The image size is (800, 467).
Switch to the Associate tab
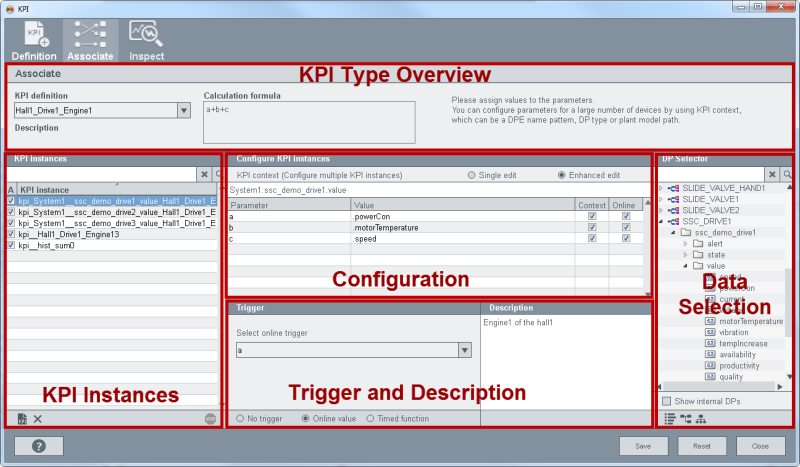[x=90, y=41]
